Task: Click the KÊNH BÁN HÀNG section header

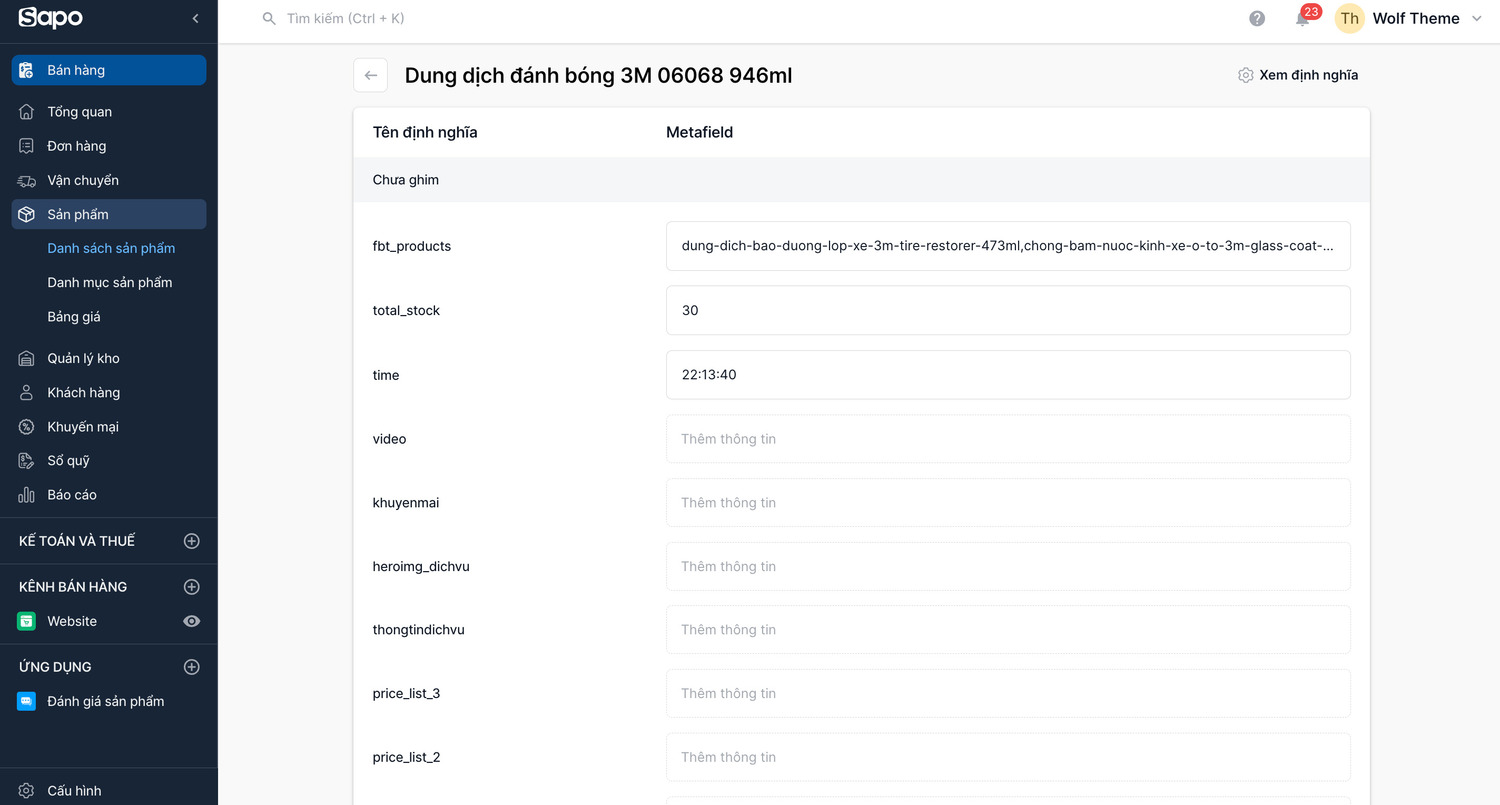Action: point(73,587)
